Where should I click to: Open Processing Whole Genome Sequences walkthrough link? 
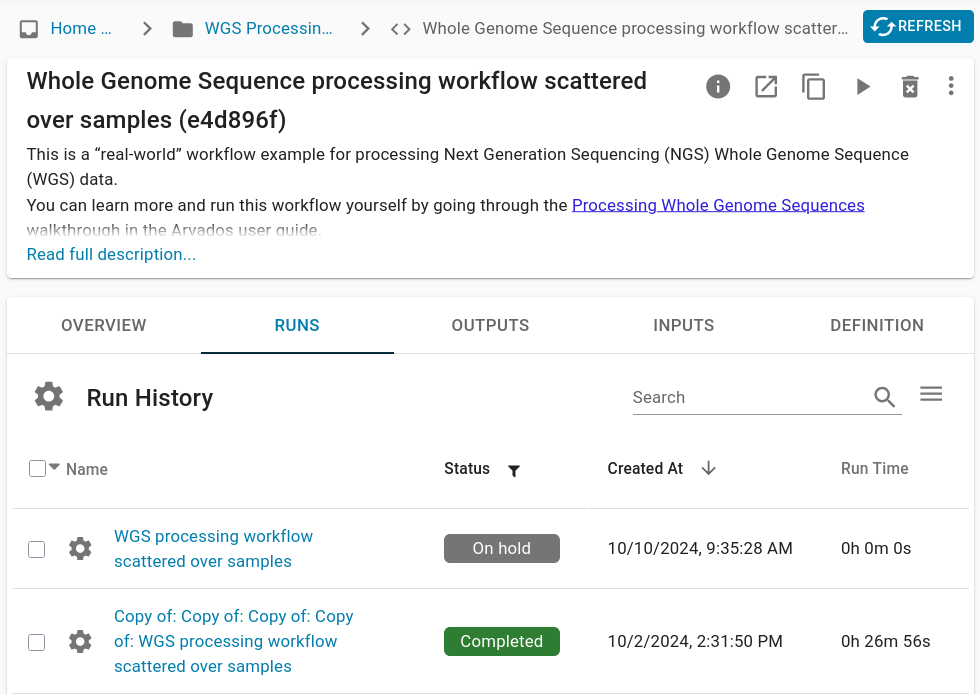pyautogui.click(x=718, y=205)
